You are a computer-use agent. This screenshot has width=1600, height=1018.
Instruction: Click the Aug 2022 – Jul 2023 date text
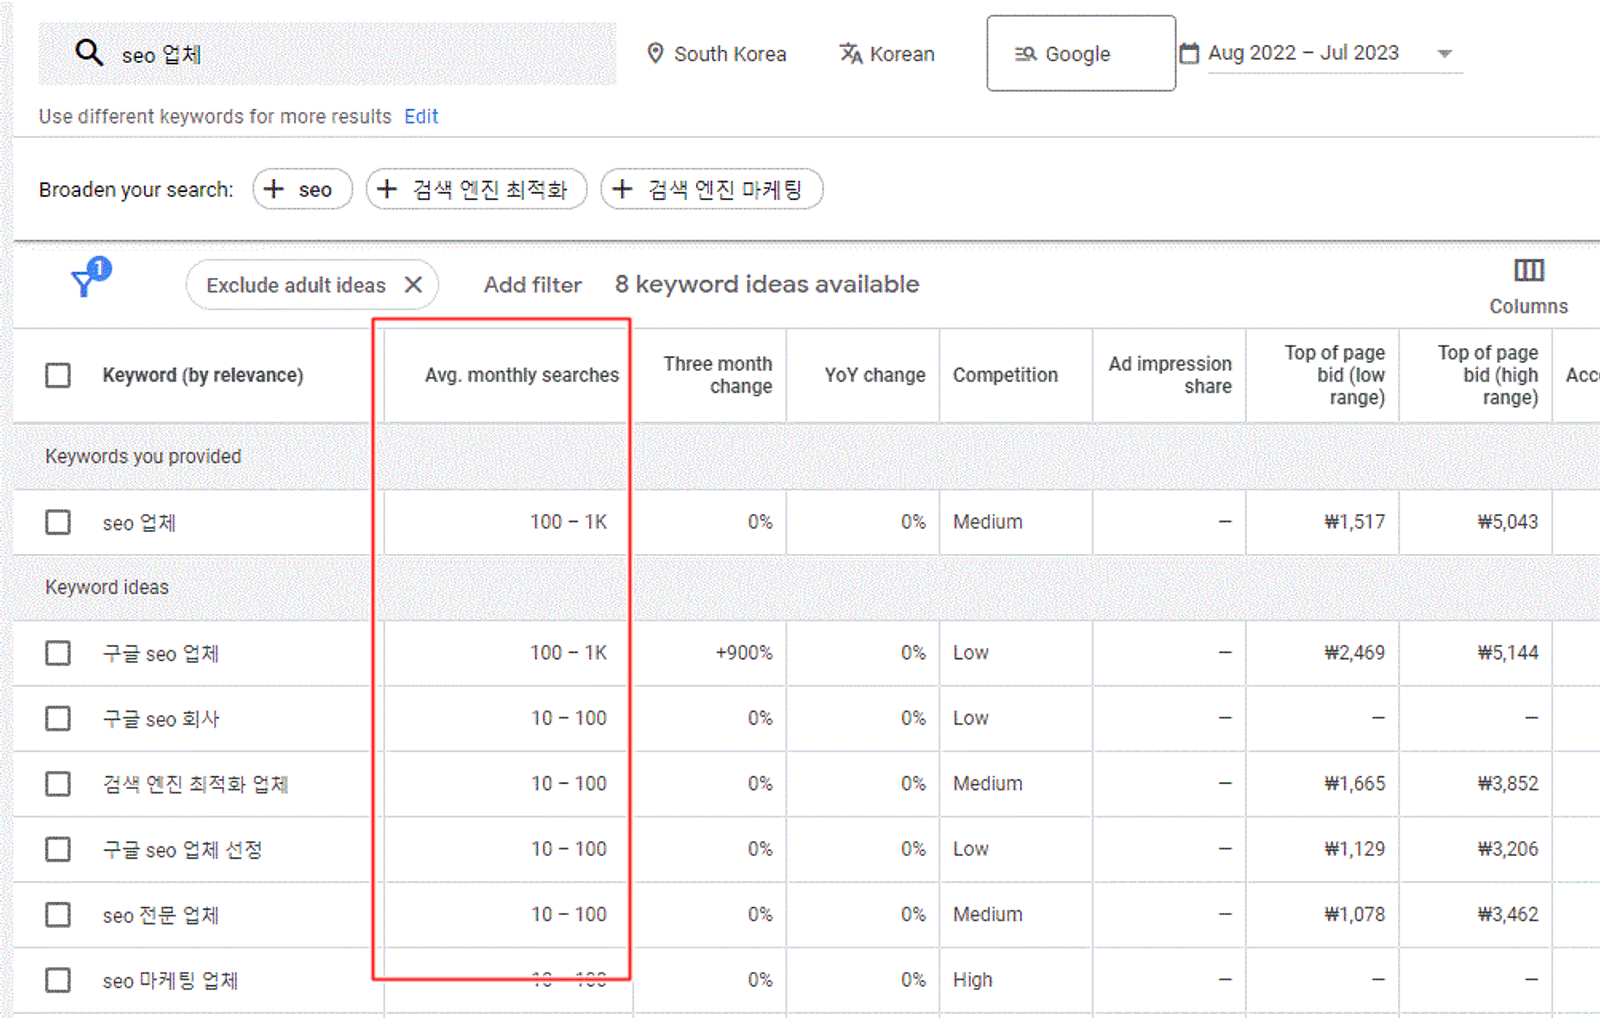(1303, 53)
